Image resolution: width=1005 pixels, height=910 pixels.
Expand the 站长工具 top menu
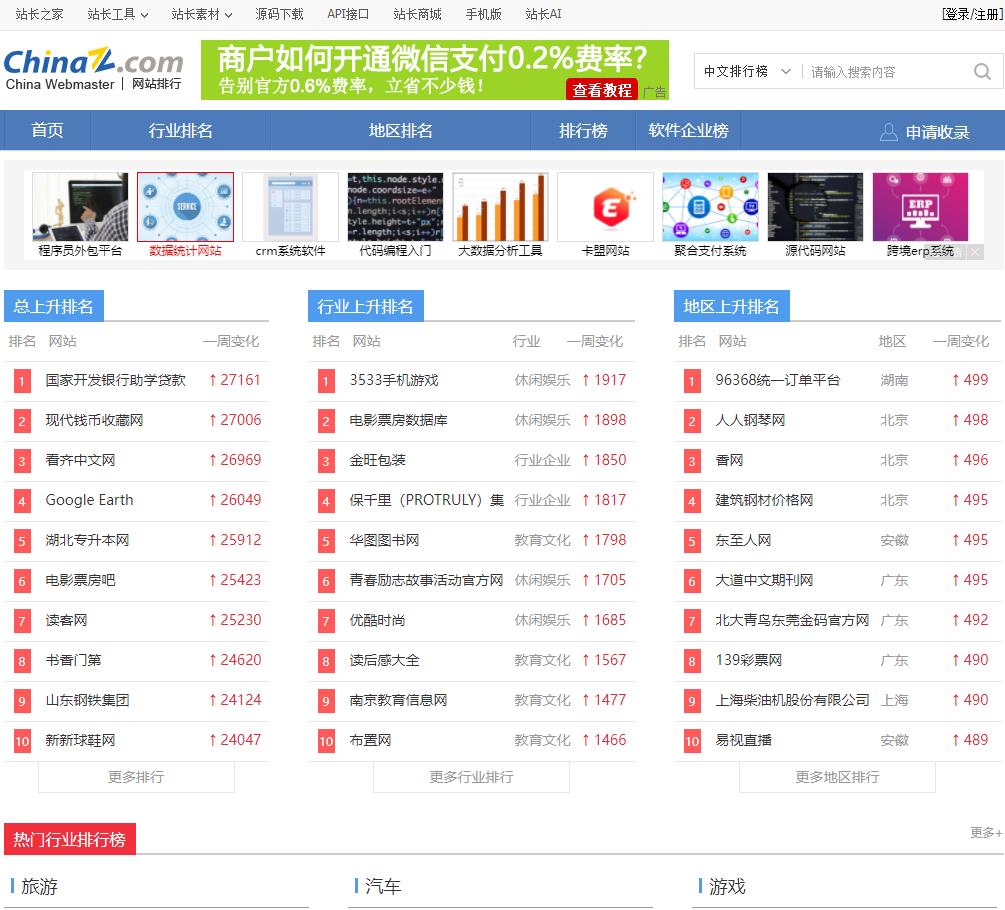click(118, 14)
